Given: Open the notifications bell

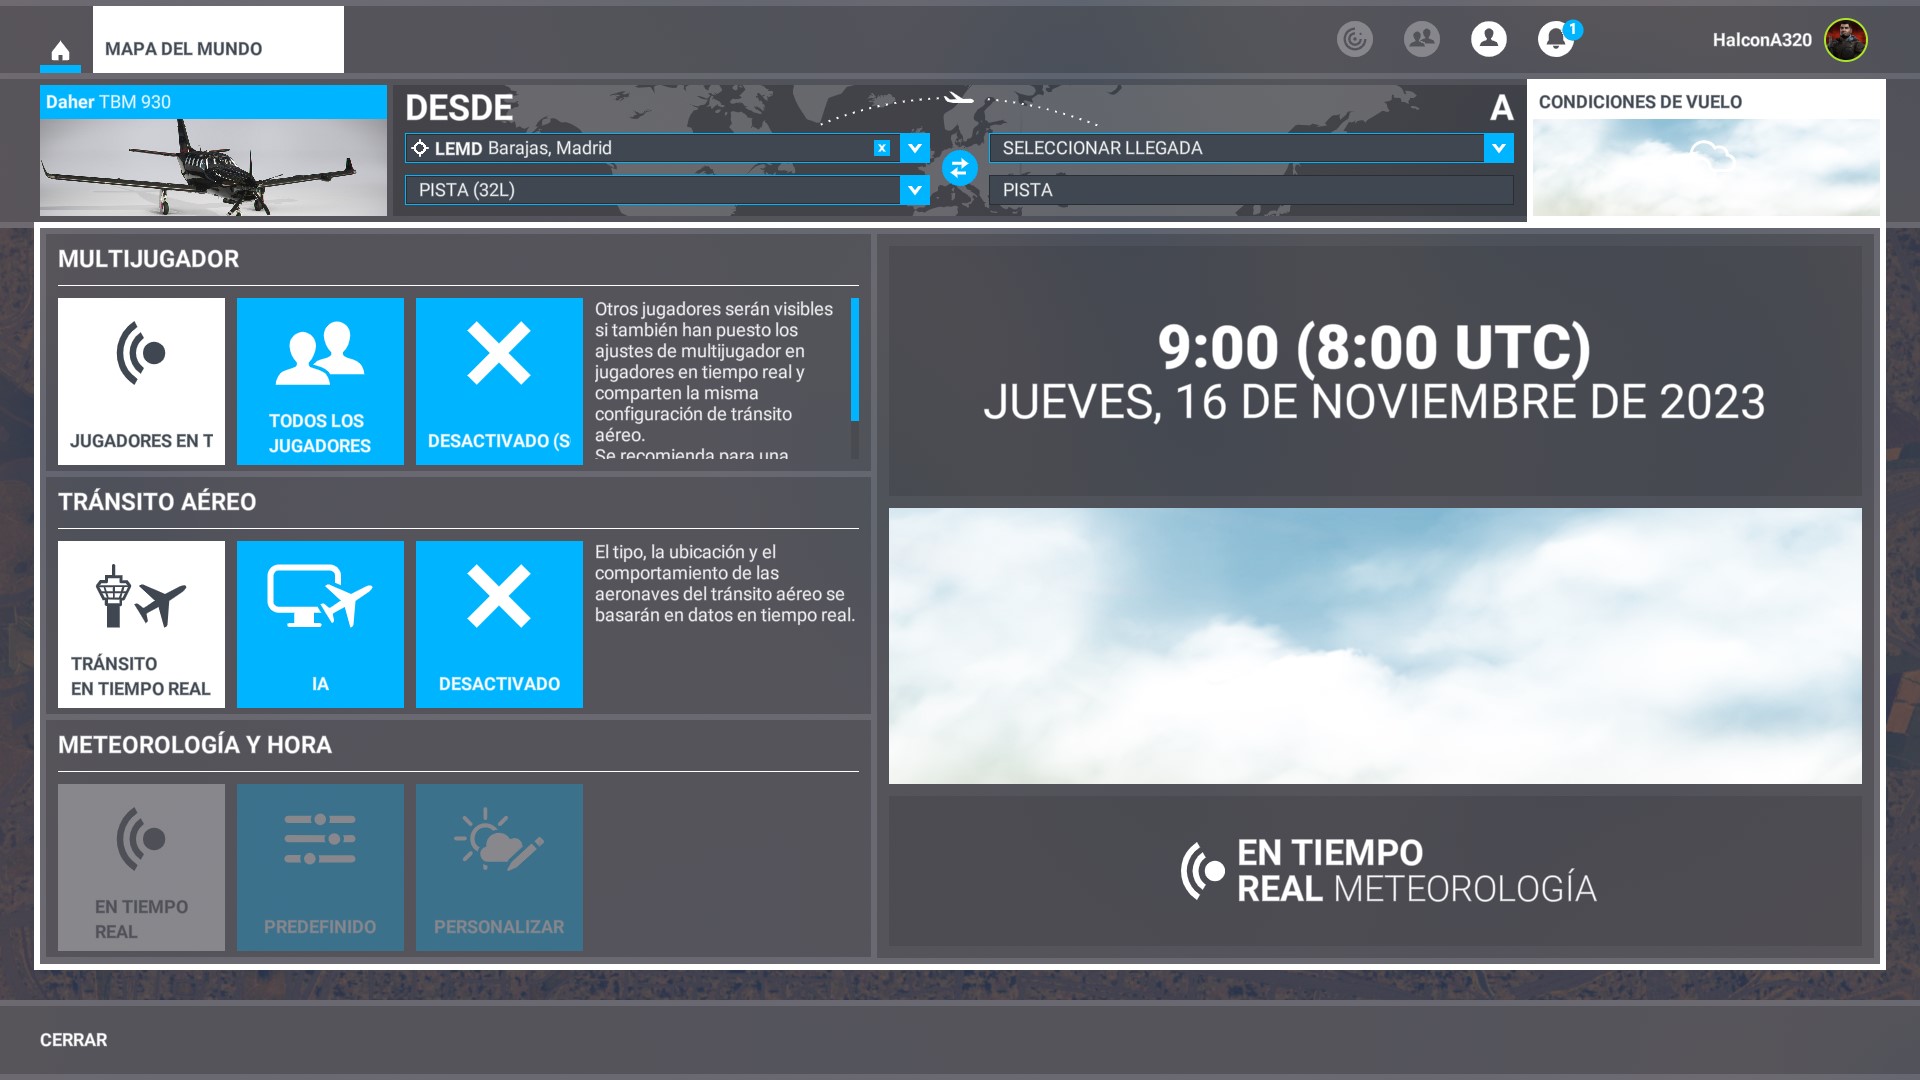Looking at the screenshot, I should (1555, 39).
